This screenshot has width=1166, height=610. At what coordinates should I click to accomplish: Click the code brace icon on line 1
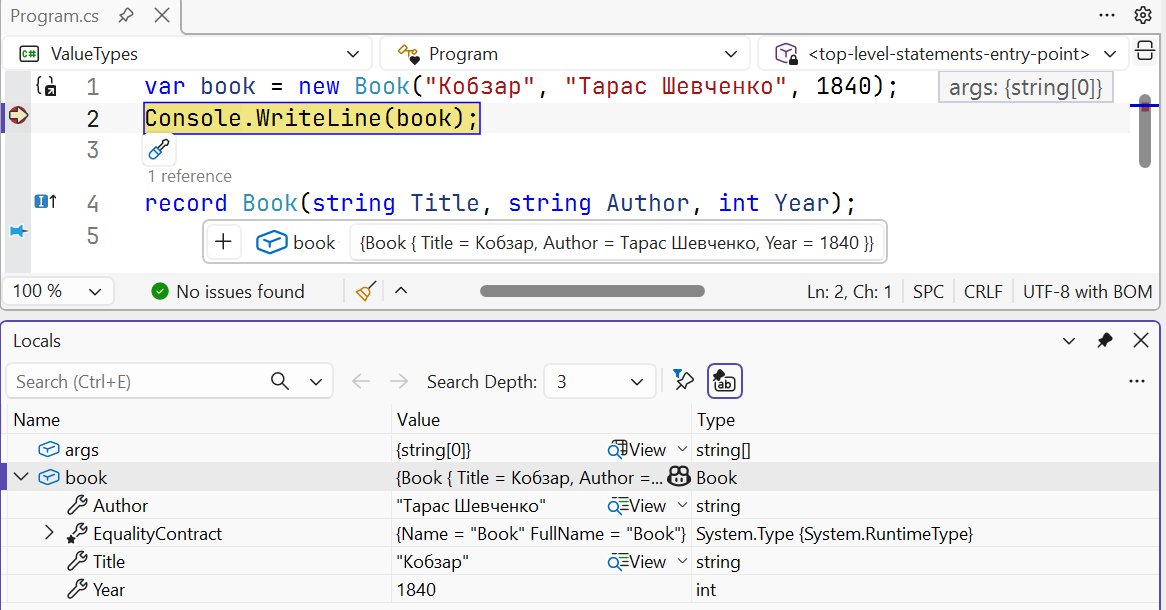tap(45, 86)
